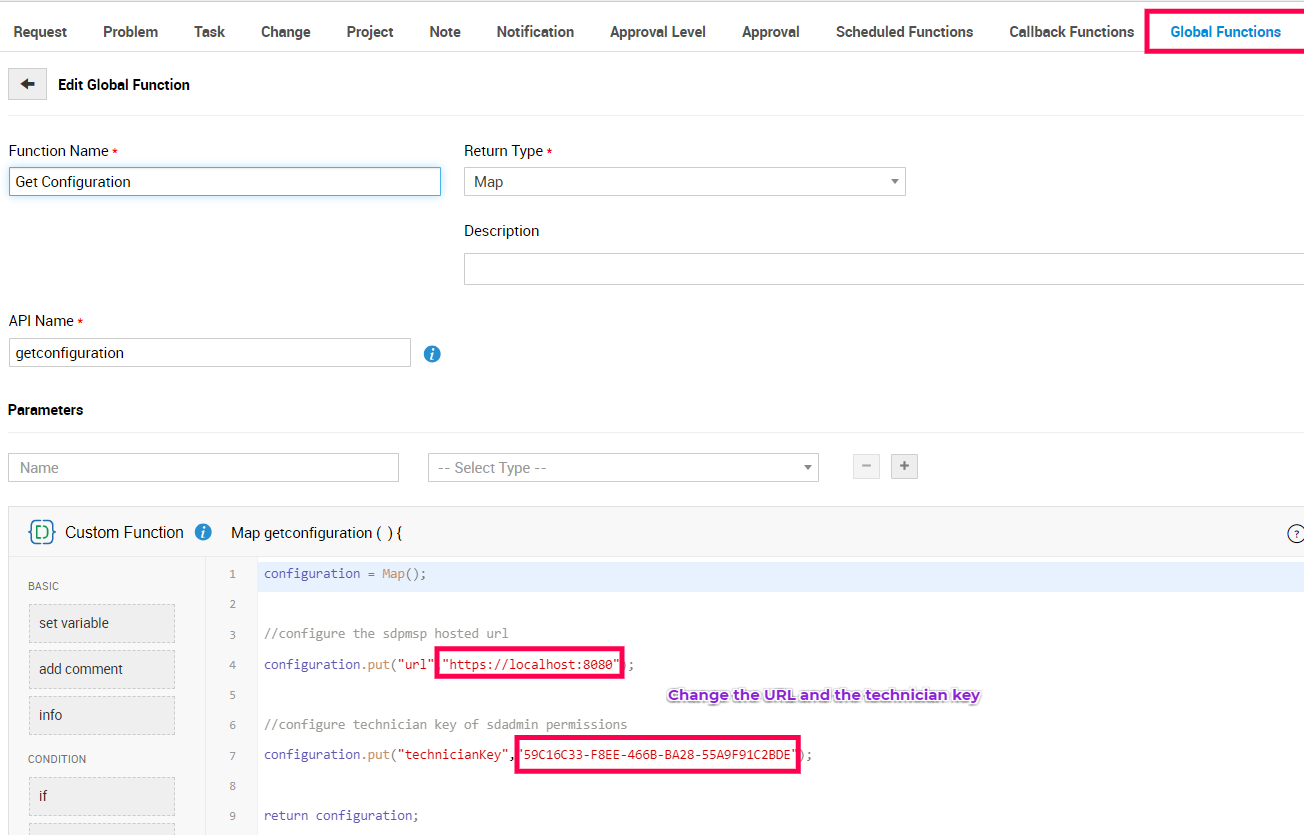This screenshot has height=835, width=1304.
Task: Add parameter with plus button
Action: [x=904, y=467]
